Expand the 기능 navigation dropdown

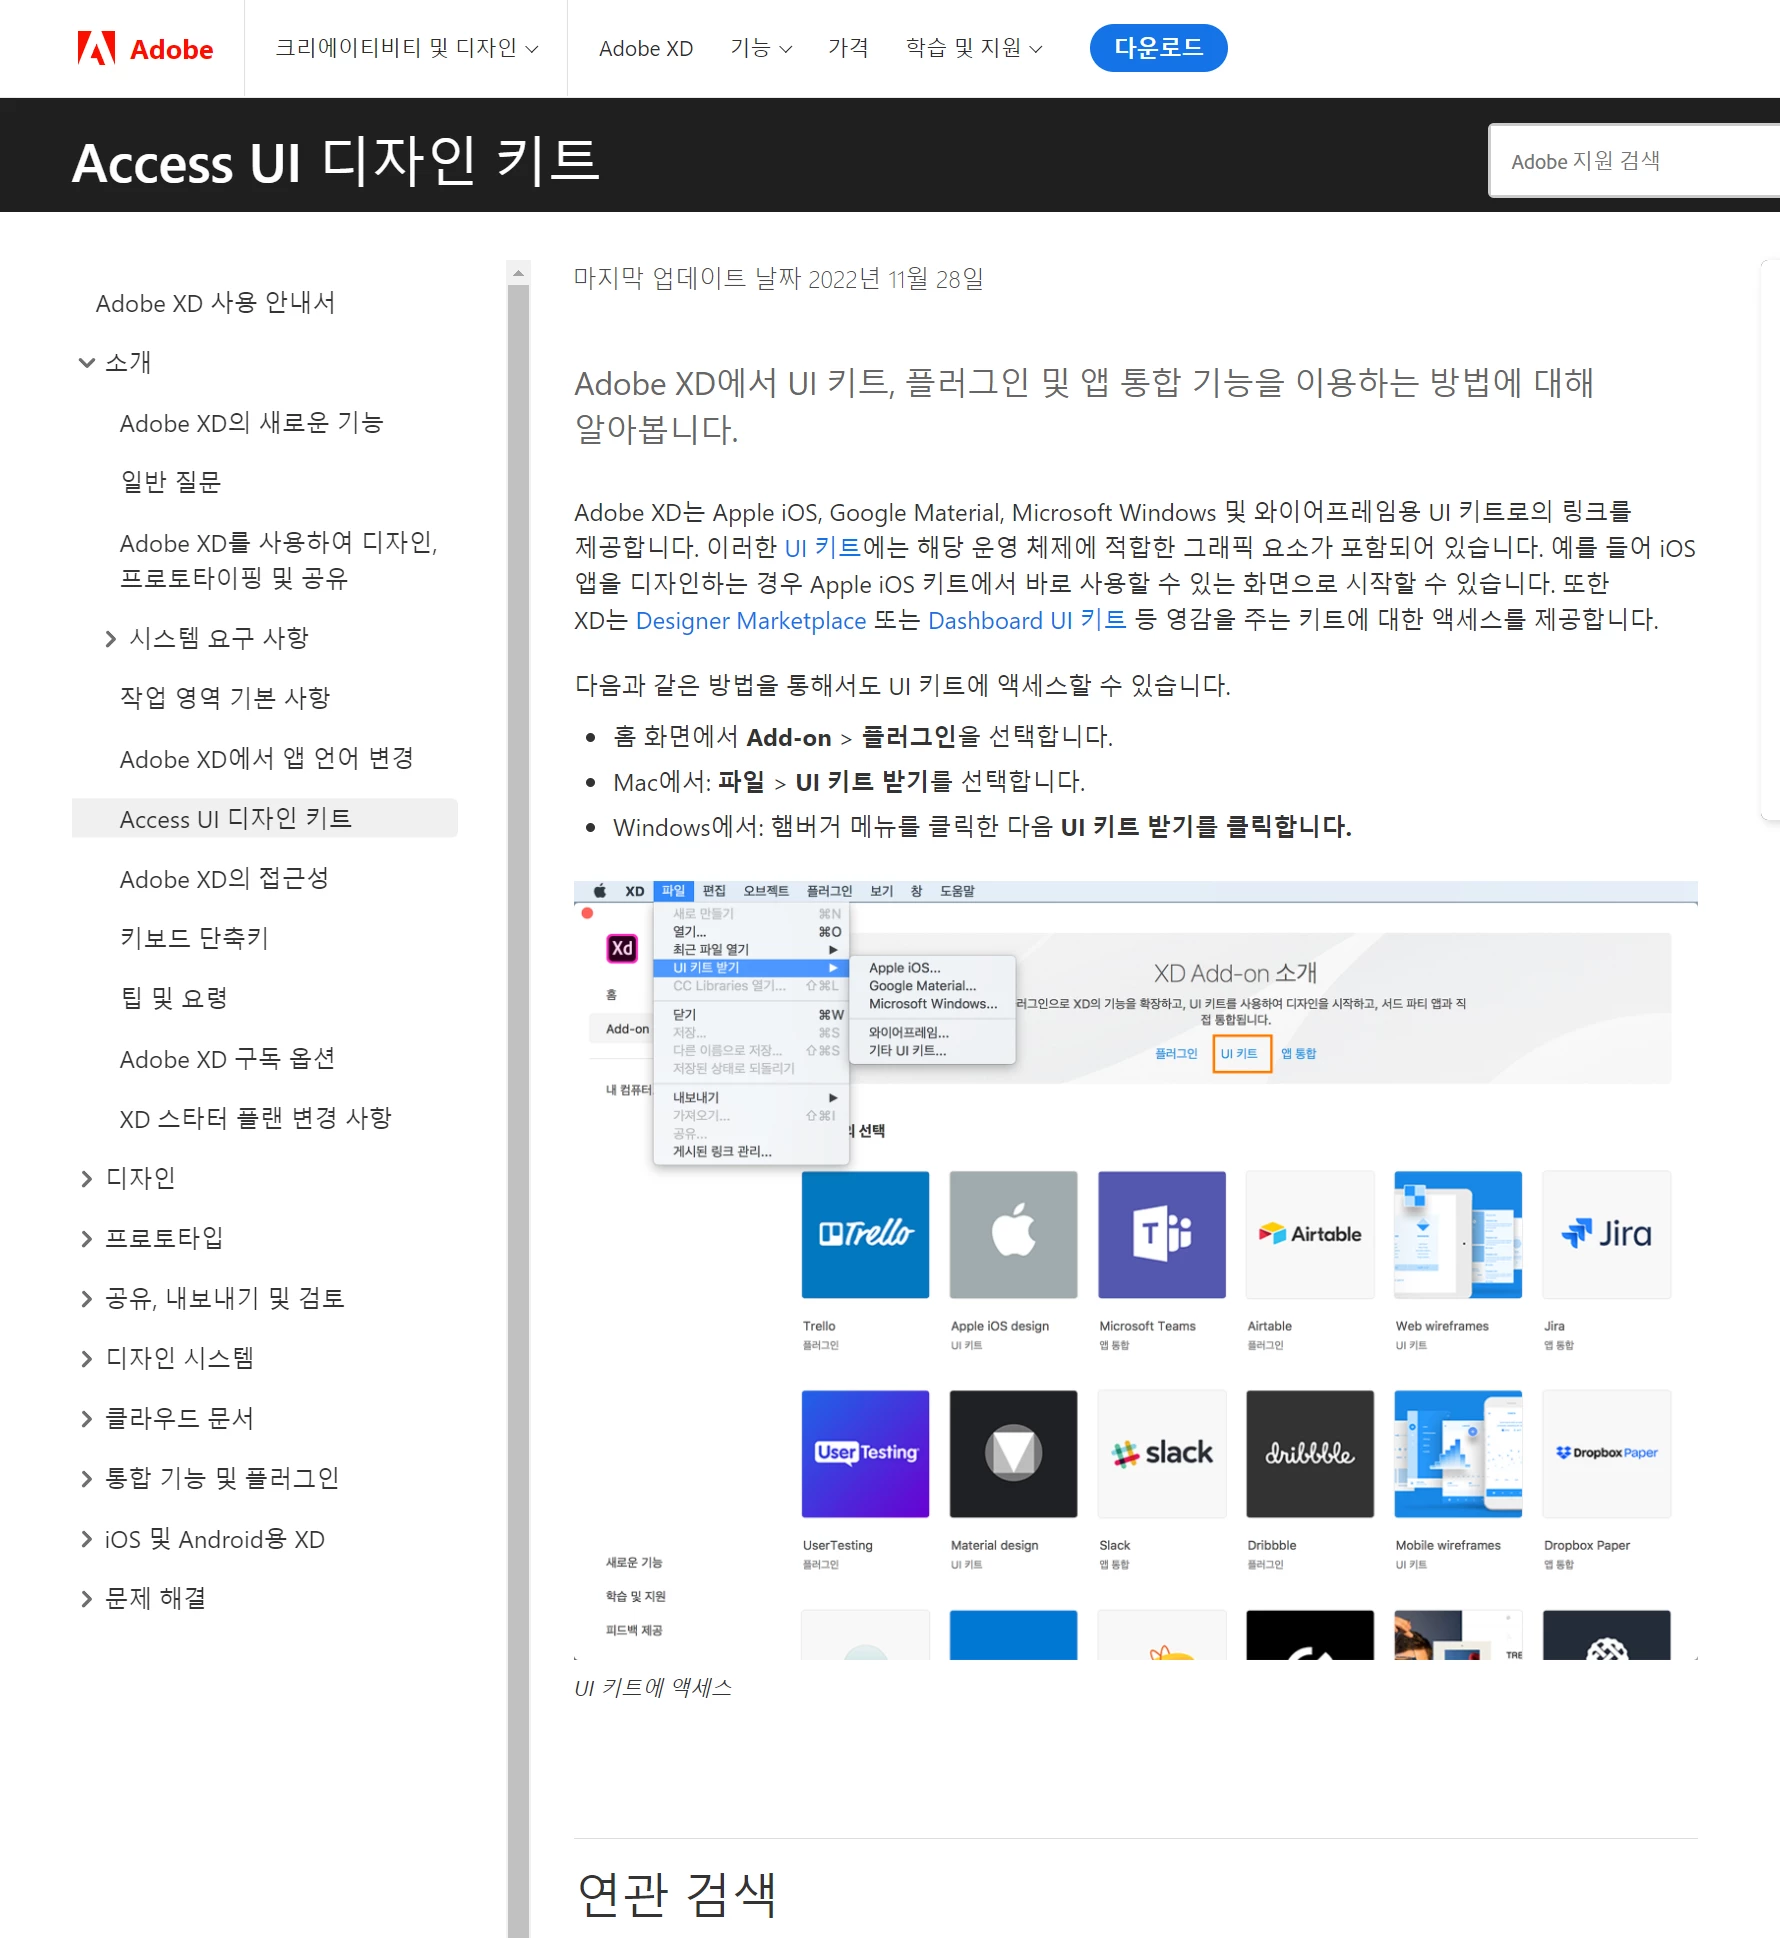pyautogui.click(x=761, y=48)
